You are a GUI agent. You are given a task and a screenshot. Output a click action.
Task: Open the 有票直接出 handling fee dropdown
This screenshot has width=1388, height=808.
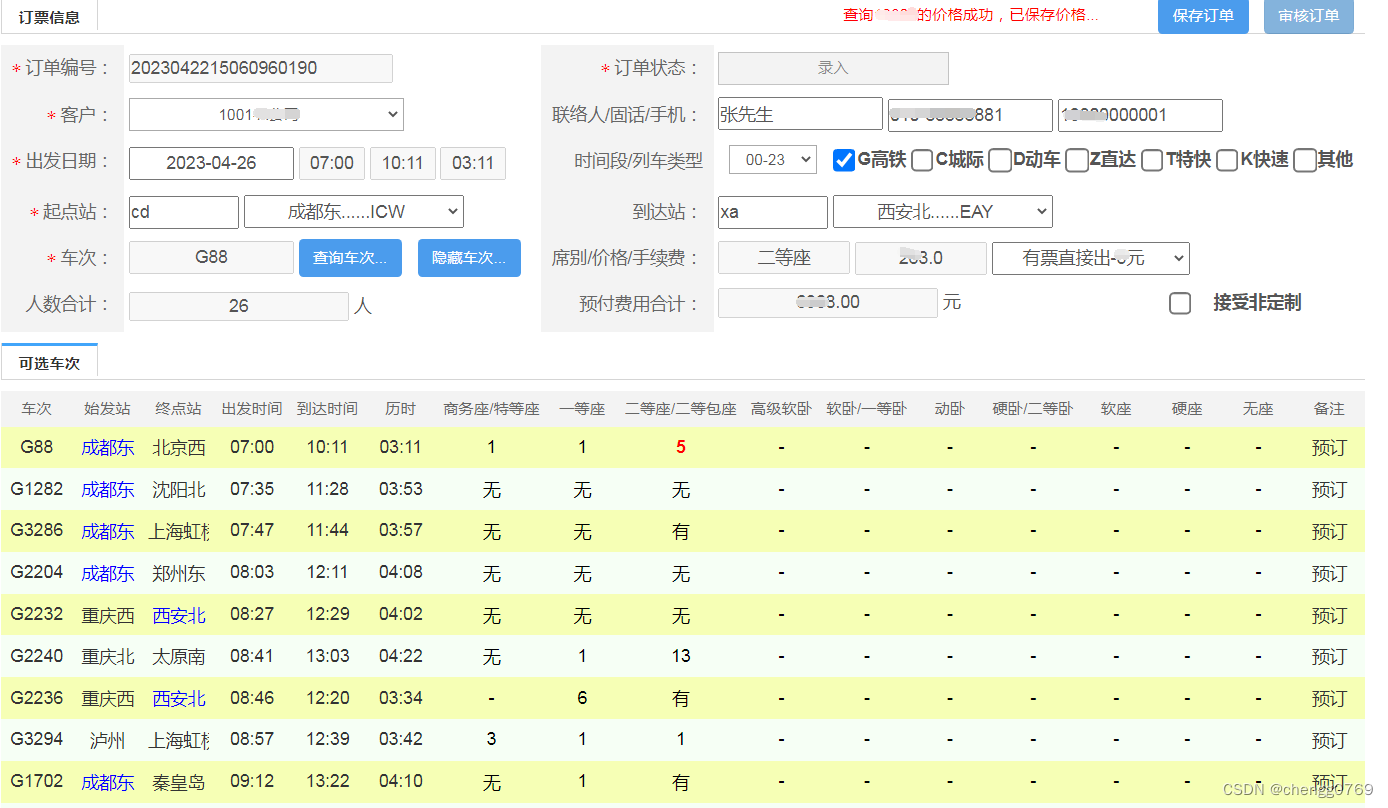point(1090,258)
